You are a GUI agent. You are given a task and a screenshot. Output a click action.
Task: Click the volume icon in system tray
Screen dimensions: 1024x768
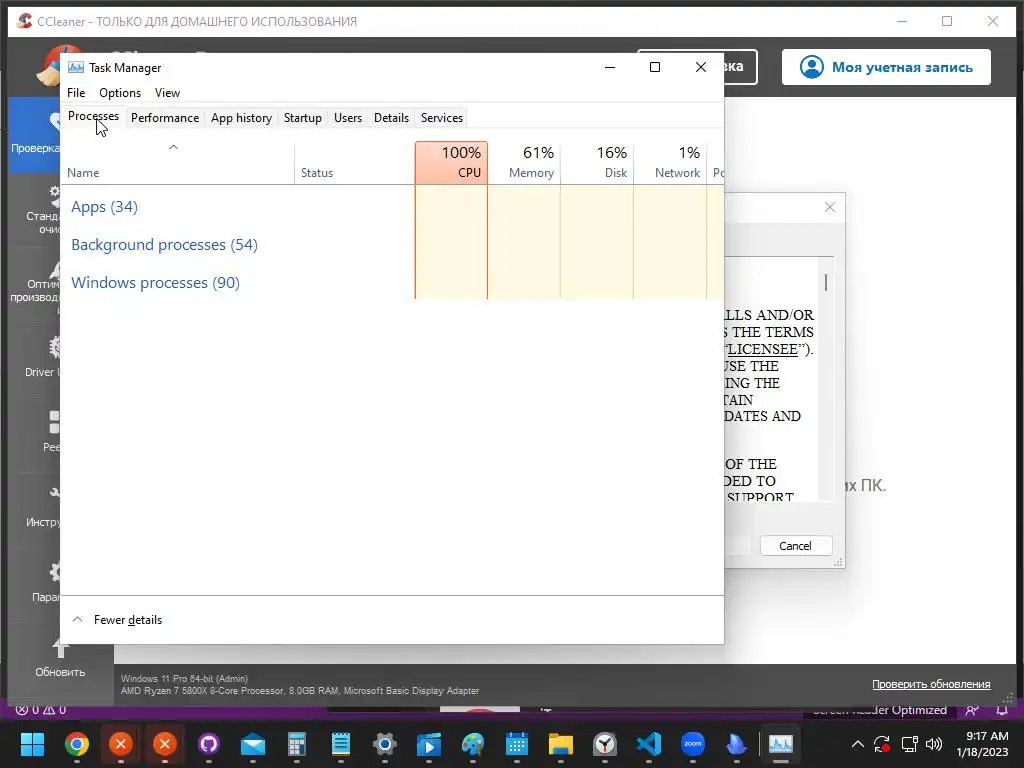point(935,744)
